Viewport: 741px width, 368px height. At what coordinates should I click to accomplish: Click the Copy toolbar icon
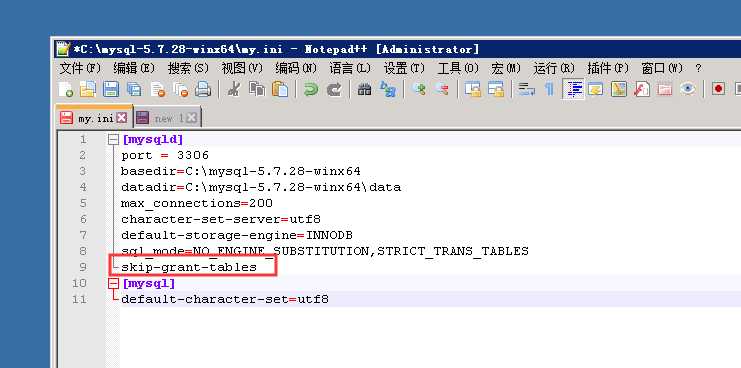(x=257, y=89)
